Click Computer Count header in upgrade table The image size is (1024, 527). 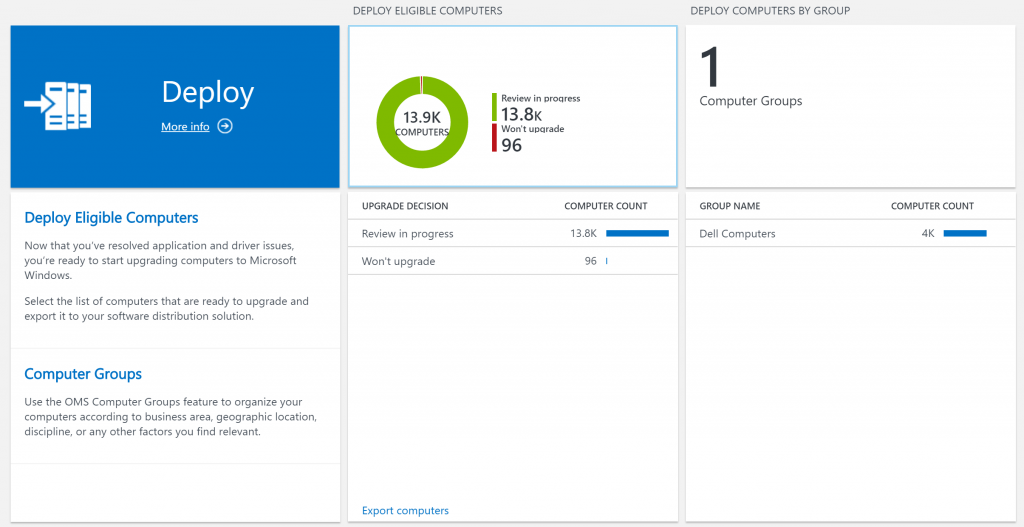pos(606,206)
